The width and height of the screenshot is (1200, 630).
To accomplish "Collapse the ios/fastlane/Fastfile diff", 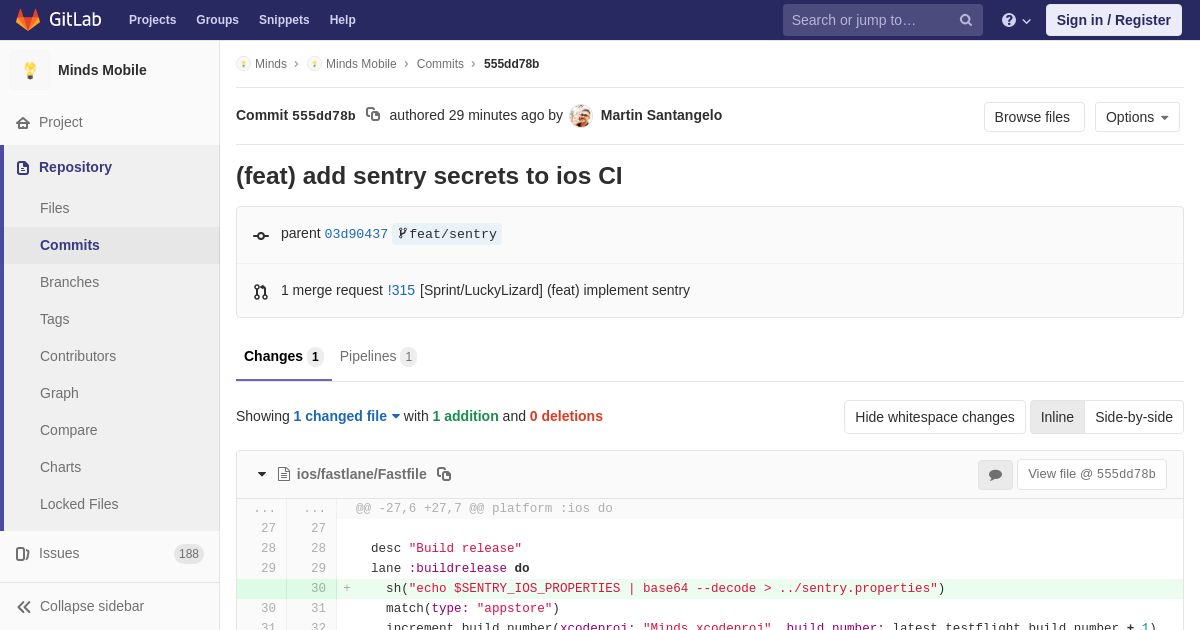I will [262, 474].
